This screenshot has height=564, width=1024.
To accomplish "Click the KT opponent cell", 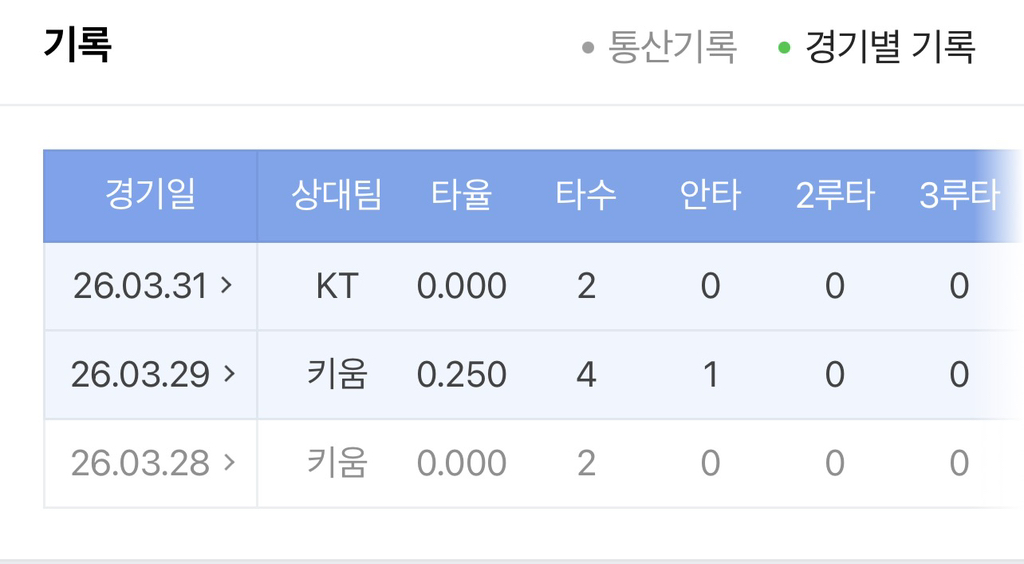I will [x=337, y=286].
